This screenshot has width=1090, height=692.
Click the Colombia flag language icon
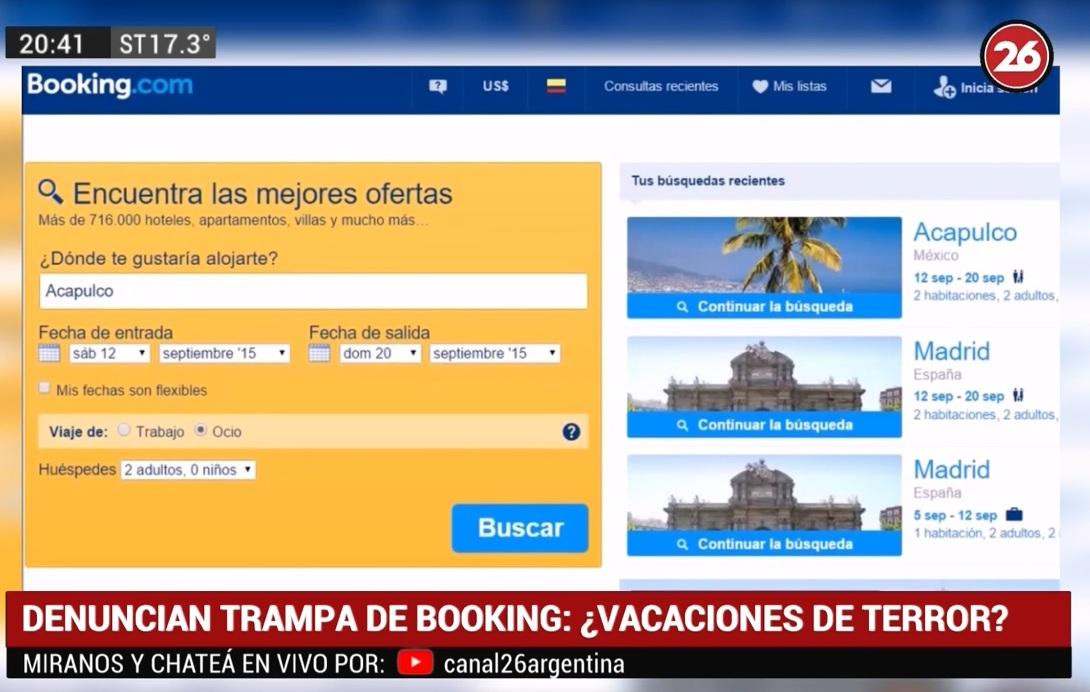[x=556, y=86]
